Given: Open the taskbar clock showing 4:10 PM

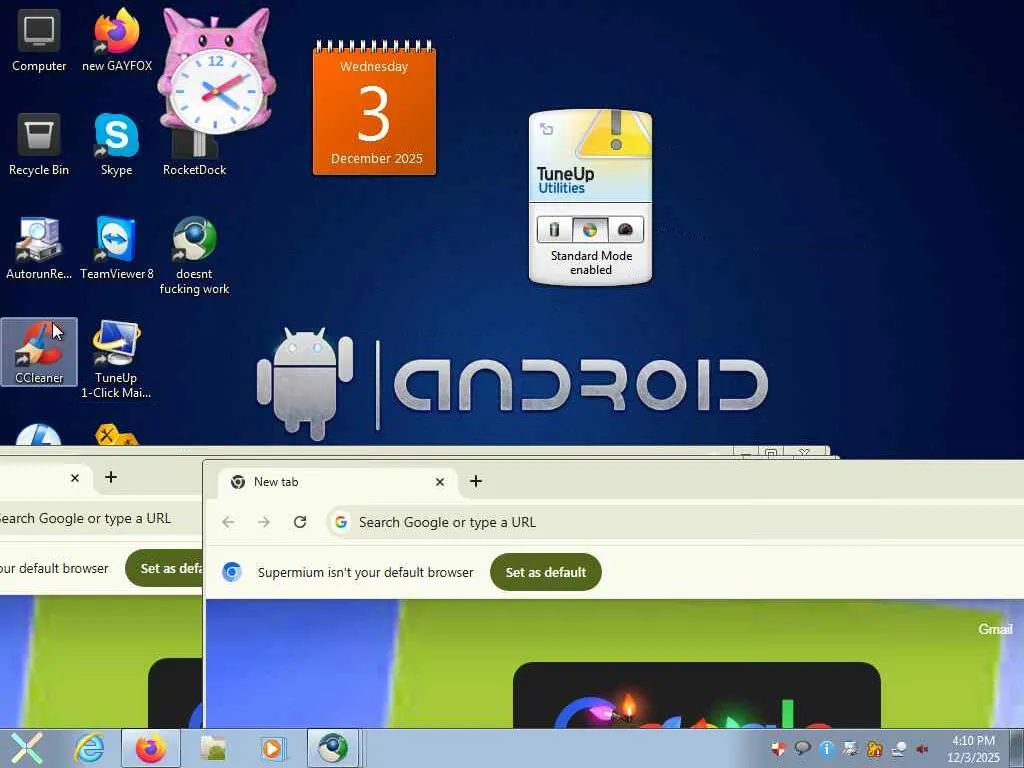Looking at the screenshot, I should click(x=973, y=749).
